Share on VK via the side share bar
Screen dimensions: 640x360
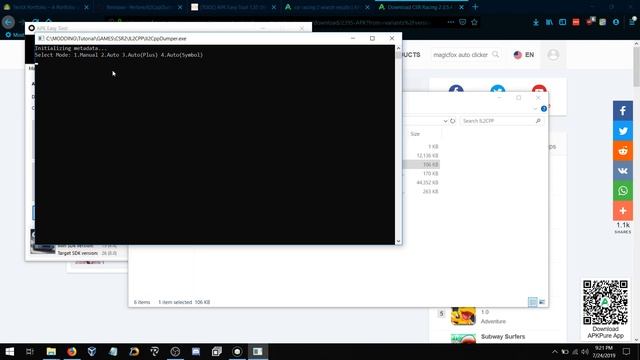(623, 171)
